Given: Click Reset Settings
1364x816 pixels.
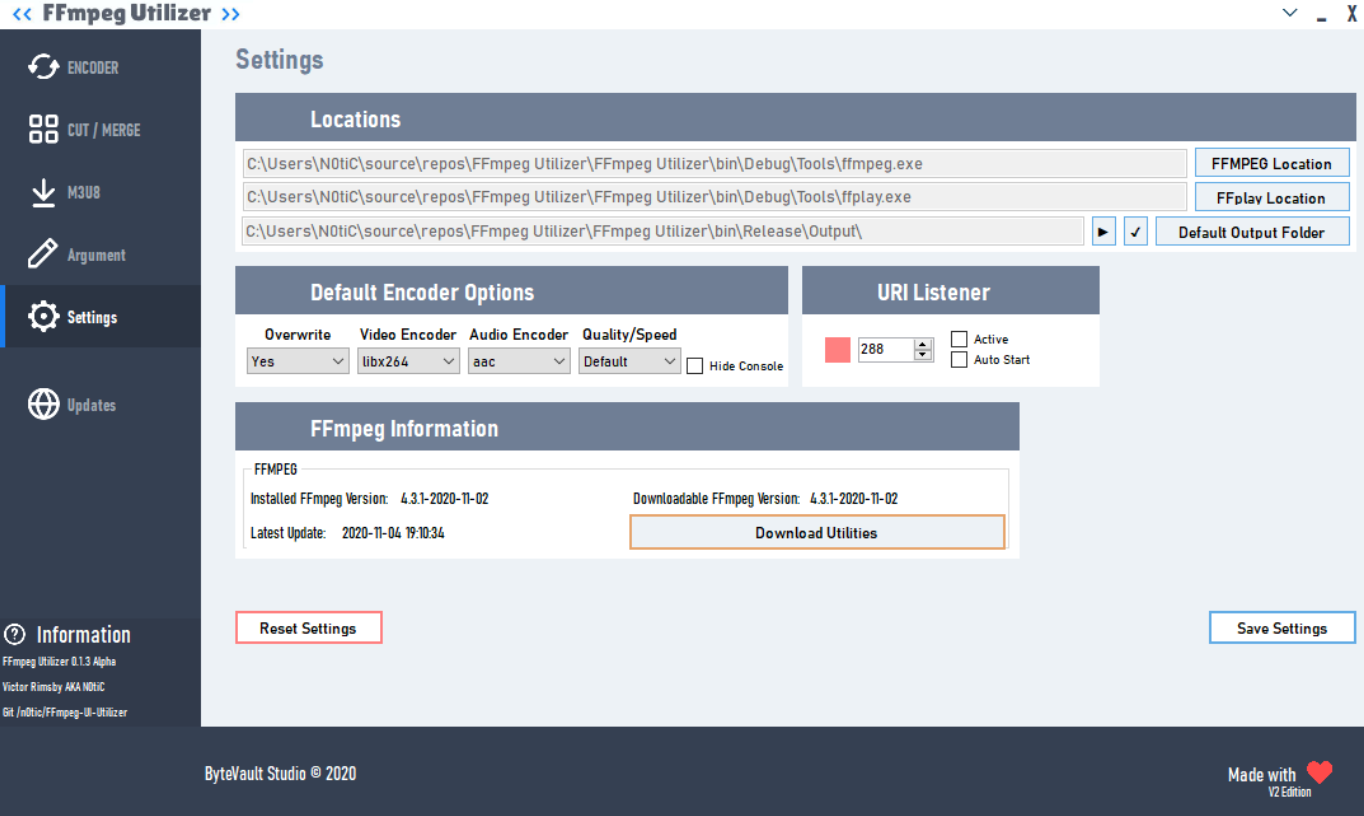Looking at the screenshot, I should [309, 628].
